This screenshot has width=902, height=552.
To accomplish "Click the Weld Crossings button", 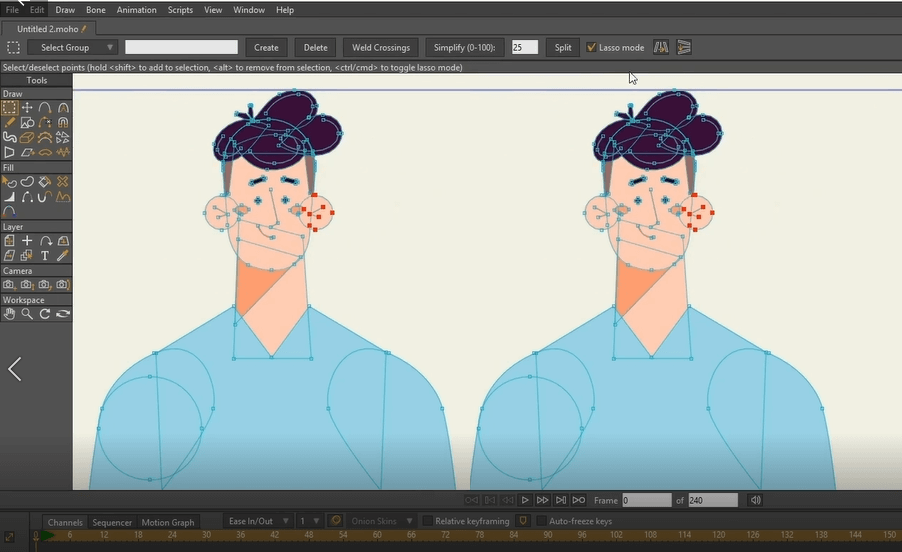I will [381, 47].
